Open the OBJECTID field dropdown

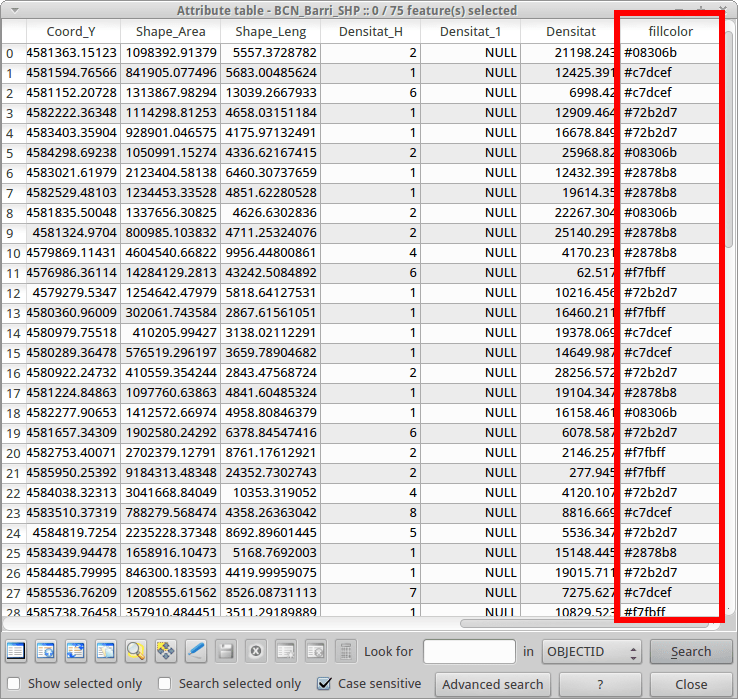[x=592, y=652]
